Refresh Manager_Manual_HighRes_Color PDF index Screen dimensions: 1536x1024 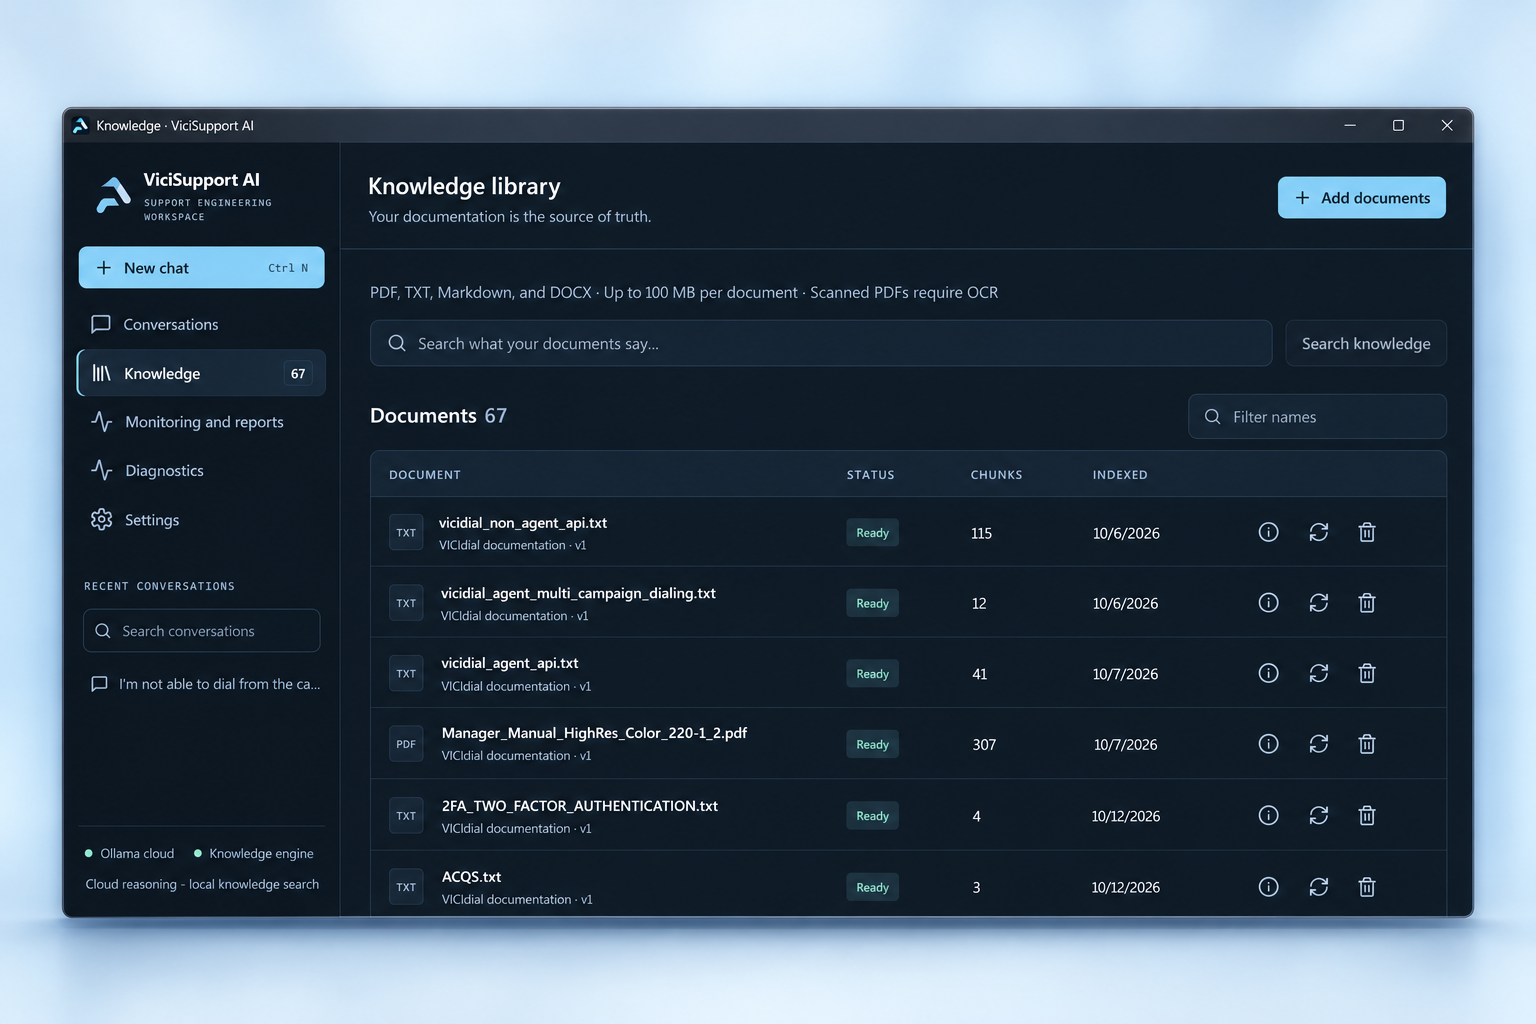click(x=1319, y=743)
